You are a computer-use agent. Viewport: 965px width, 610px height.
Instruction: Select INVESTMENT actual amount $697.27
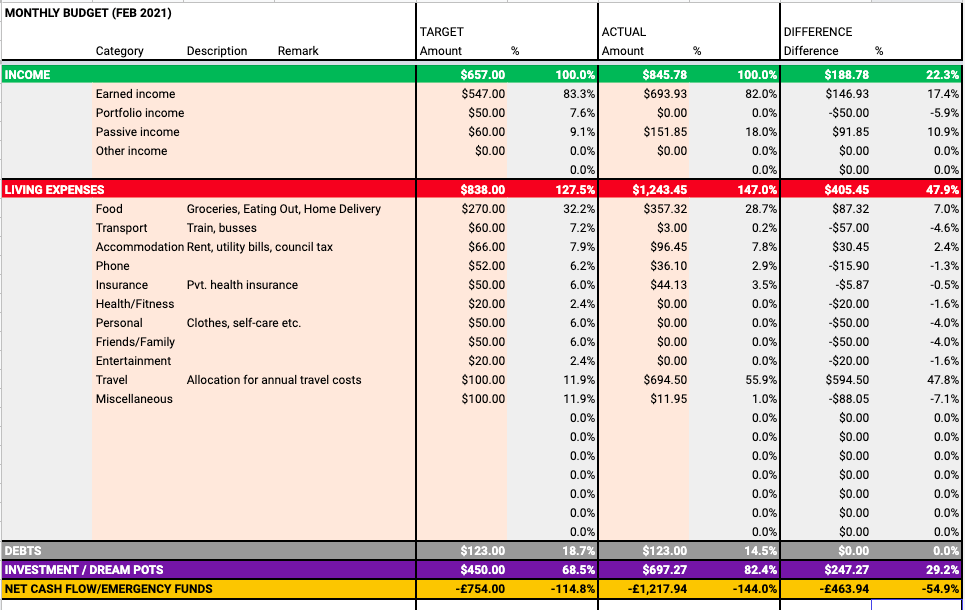point(665,570)
